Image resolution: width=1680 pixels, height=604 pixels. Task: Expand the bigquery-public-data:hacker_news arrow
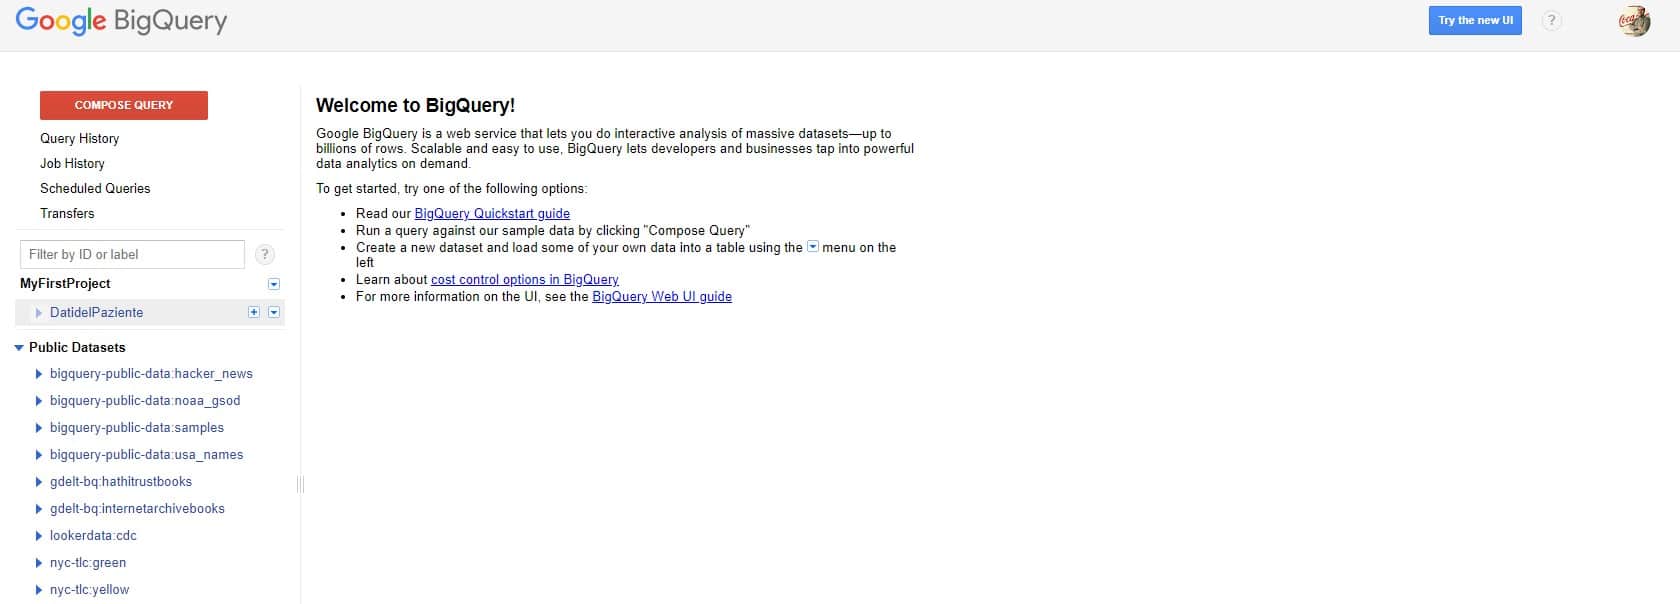tap(39, 374)
